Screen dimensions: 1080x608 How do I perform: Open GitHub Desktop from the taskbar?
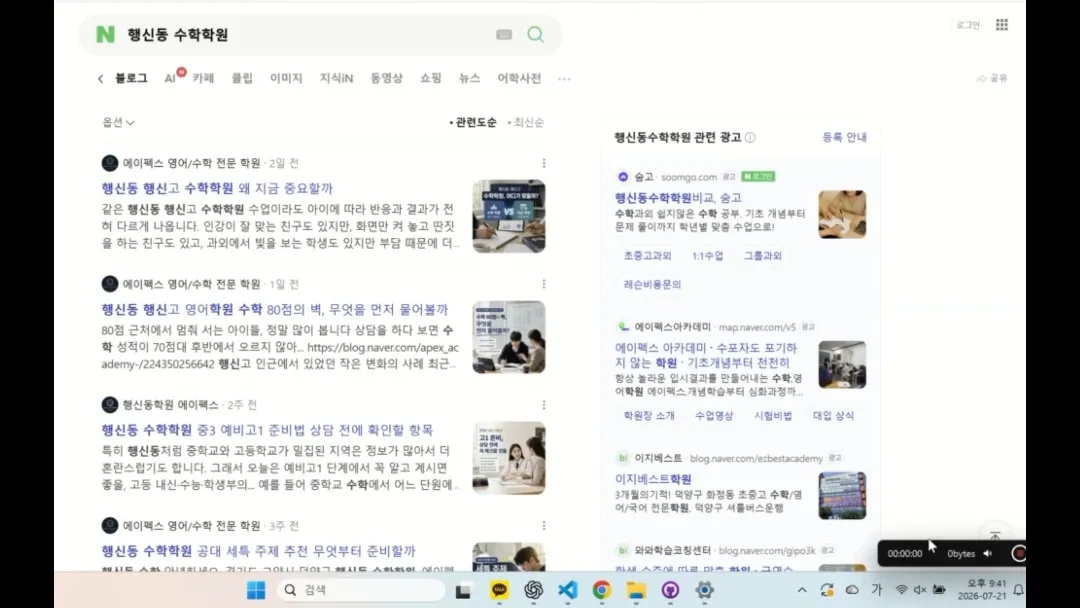[670, 590]
